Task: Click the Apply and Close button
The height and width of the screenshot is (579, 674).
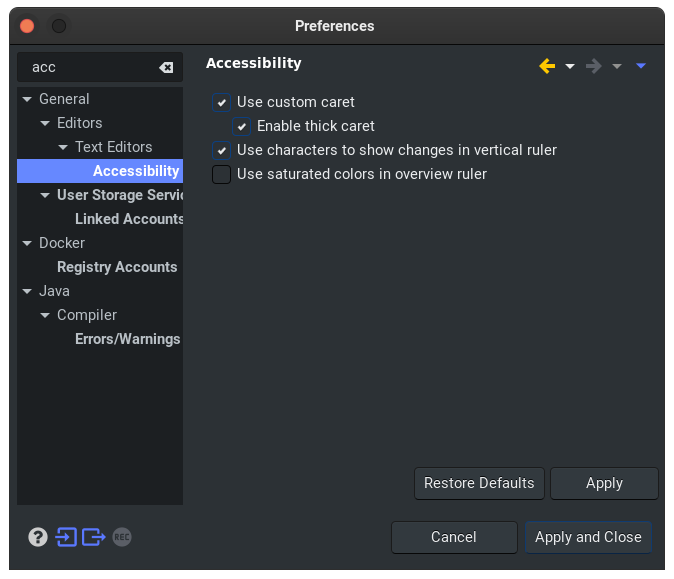Action: (x=588, y=537)
